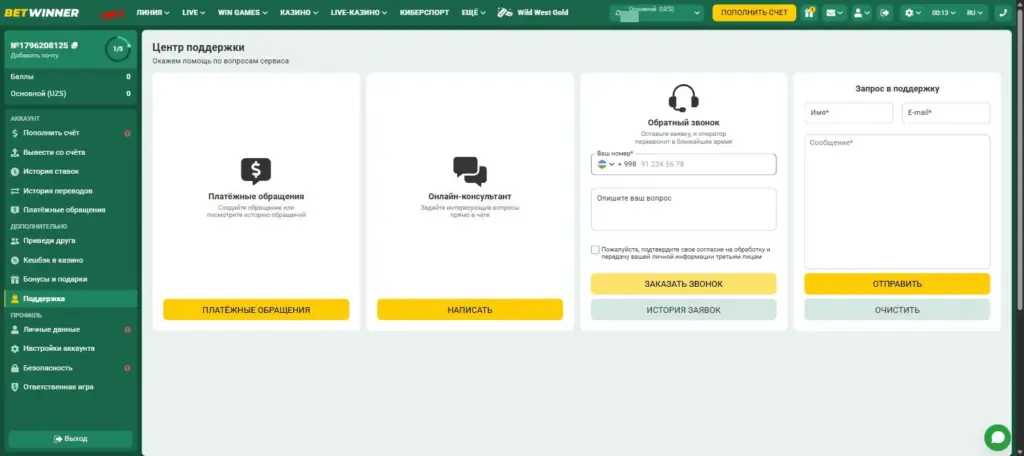This screenshot has width=1024, height=456.
Task: Open the floating green chat widget
Action: (997, 437)
